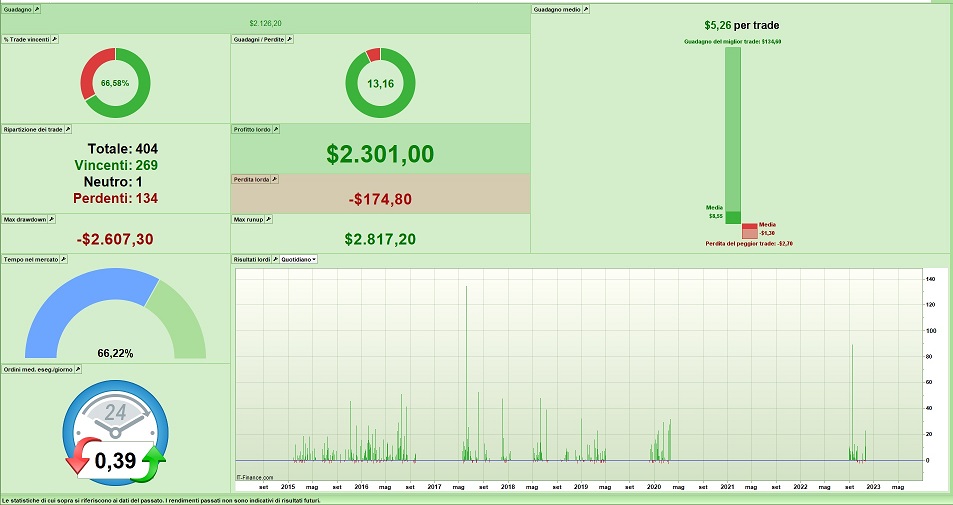This screenshot has width=953, height=505.
Task: Click the 2020 label on chart time axis
Action: (654, 487)
